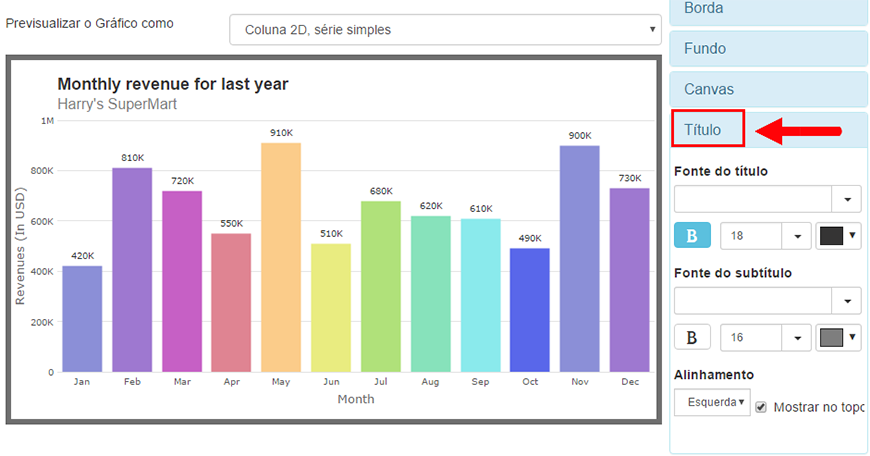Open the dark title color swatch picker

(838, 236)
